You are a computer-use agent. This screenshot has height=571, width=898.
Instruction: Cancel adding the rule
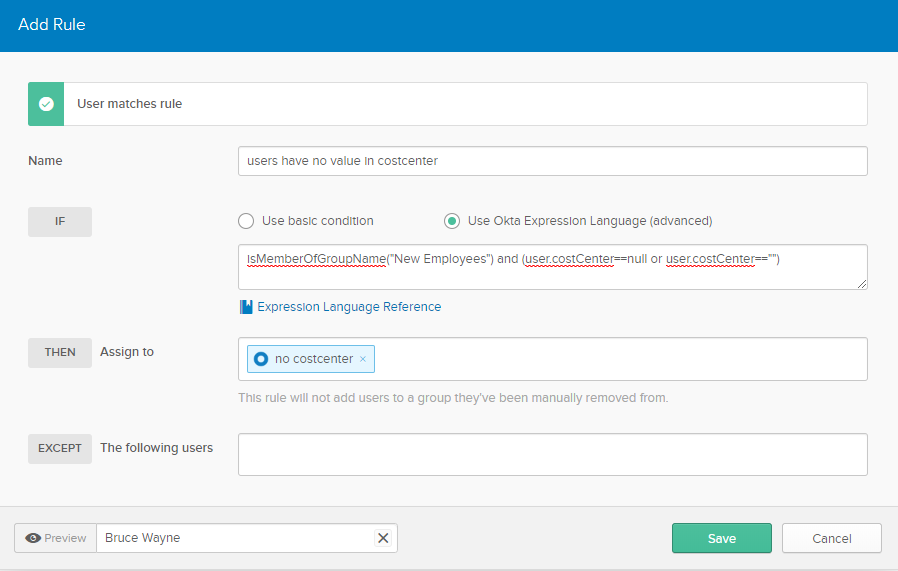point(831,538)
